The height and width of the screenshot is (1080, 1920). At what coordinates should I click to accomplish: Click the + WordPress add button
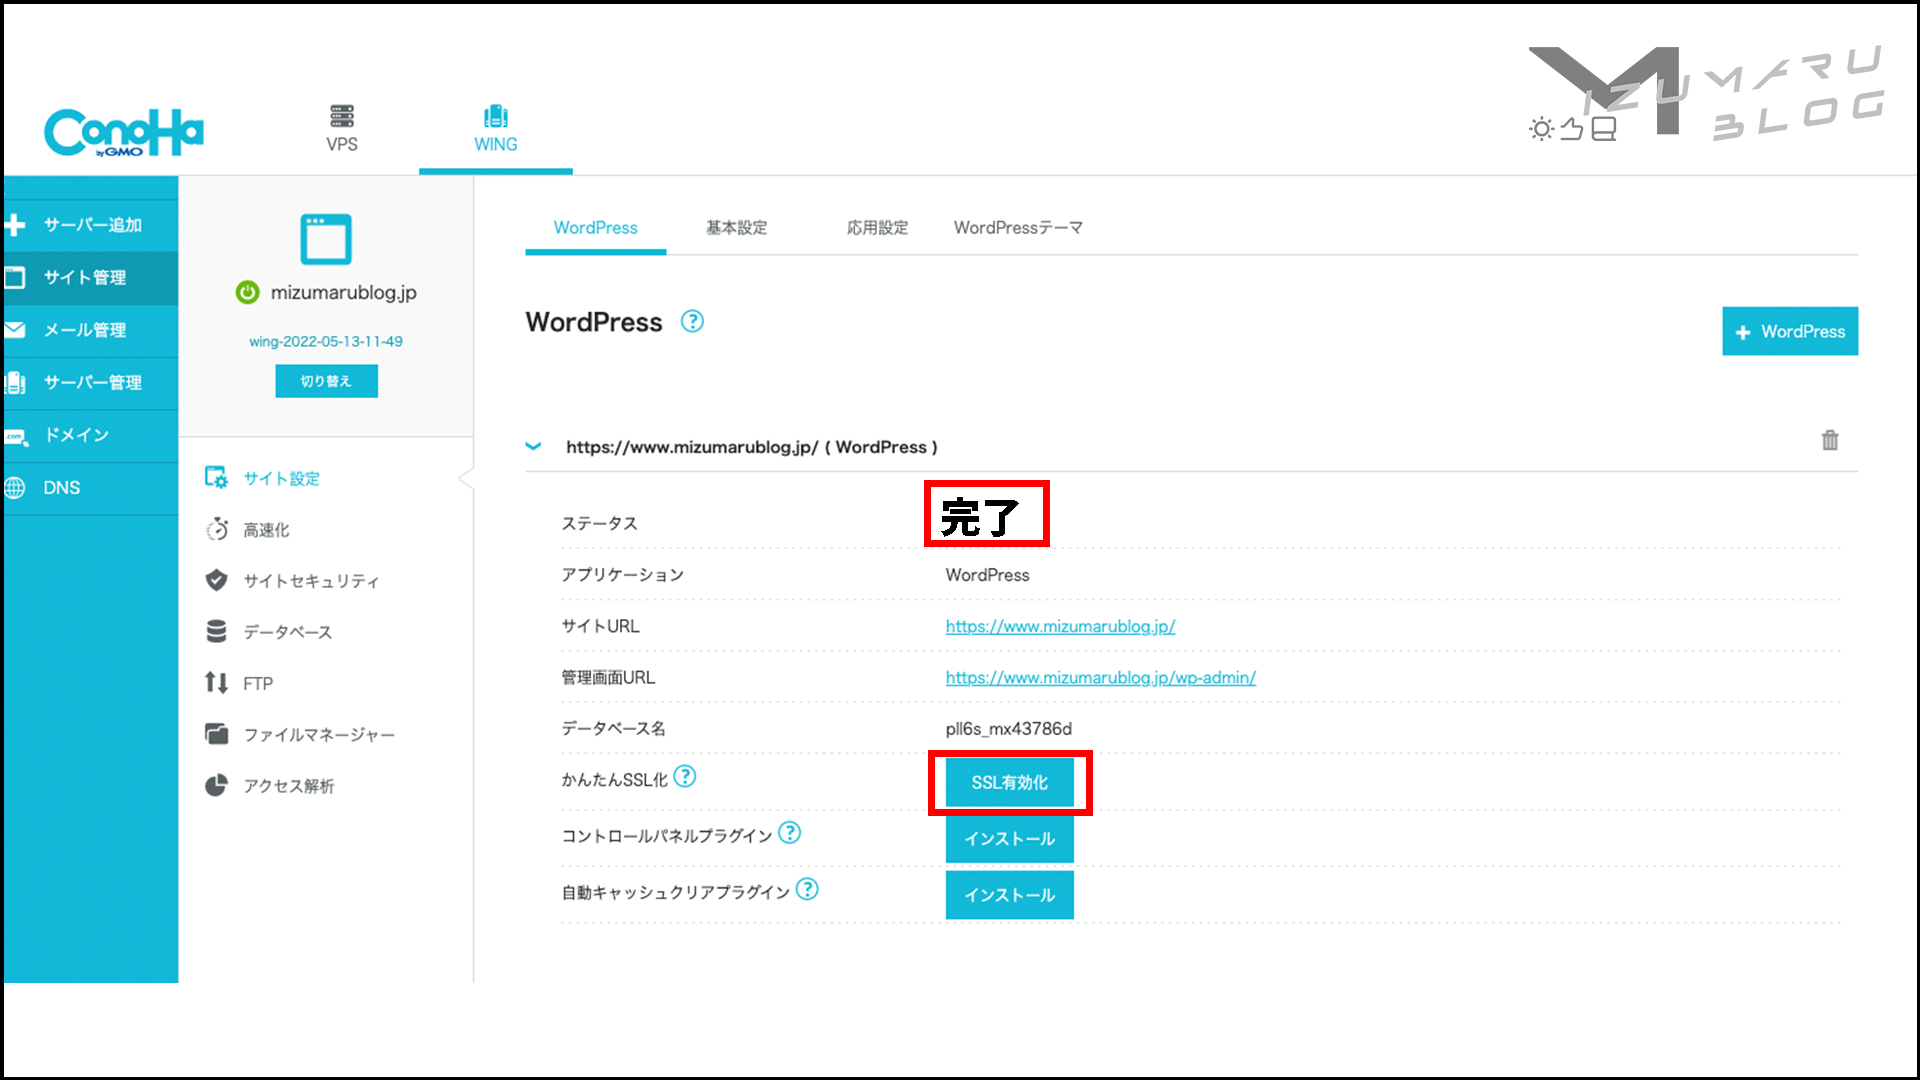point(1790,331)
